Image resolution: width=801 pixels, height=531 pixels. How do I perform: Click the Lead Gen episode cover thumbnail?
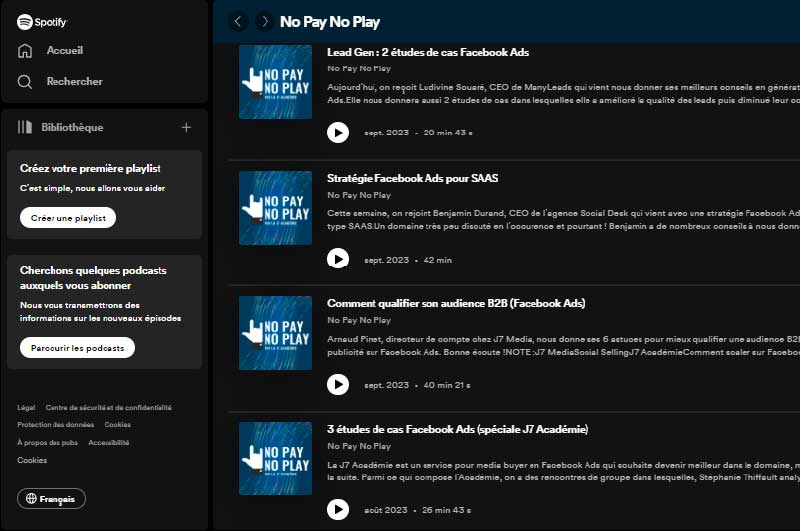tap(275, 82)
